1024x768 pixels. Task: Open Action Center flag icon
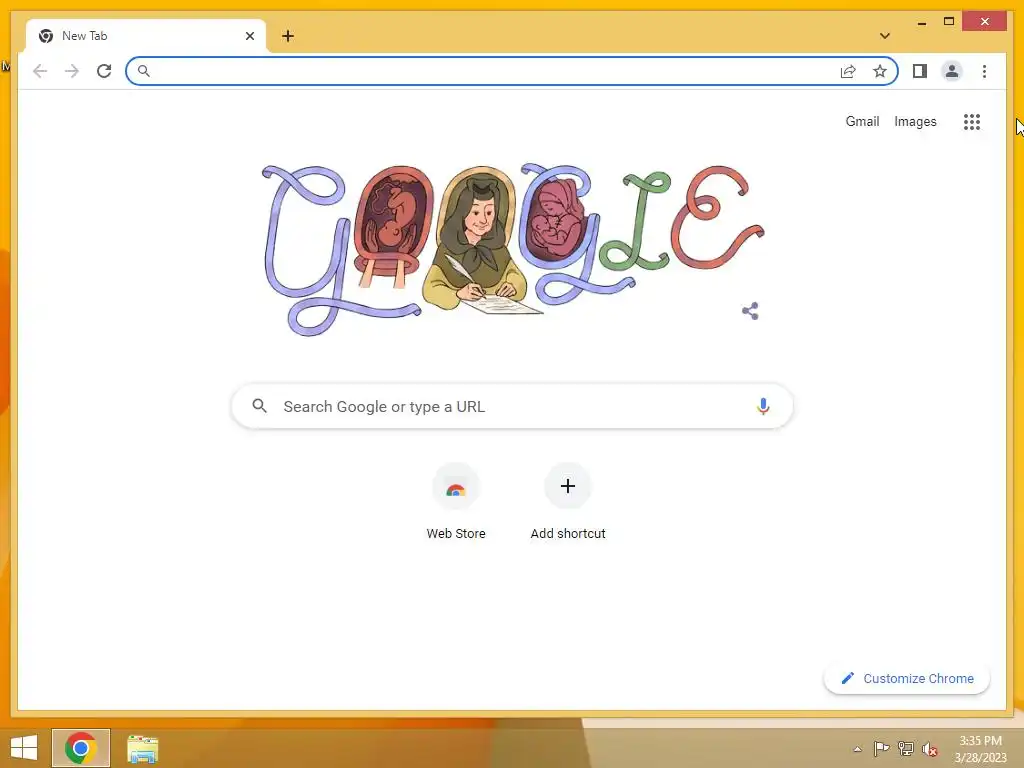[x=881, y=748]
